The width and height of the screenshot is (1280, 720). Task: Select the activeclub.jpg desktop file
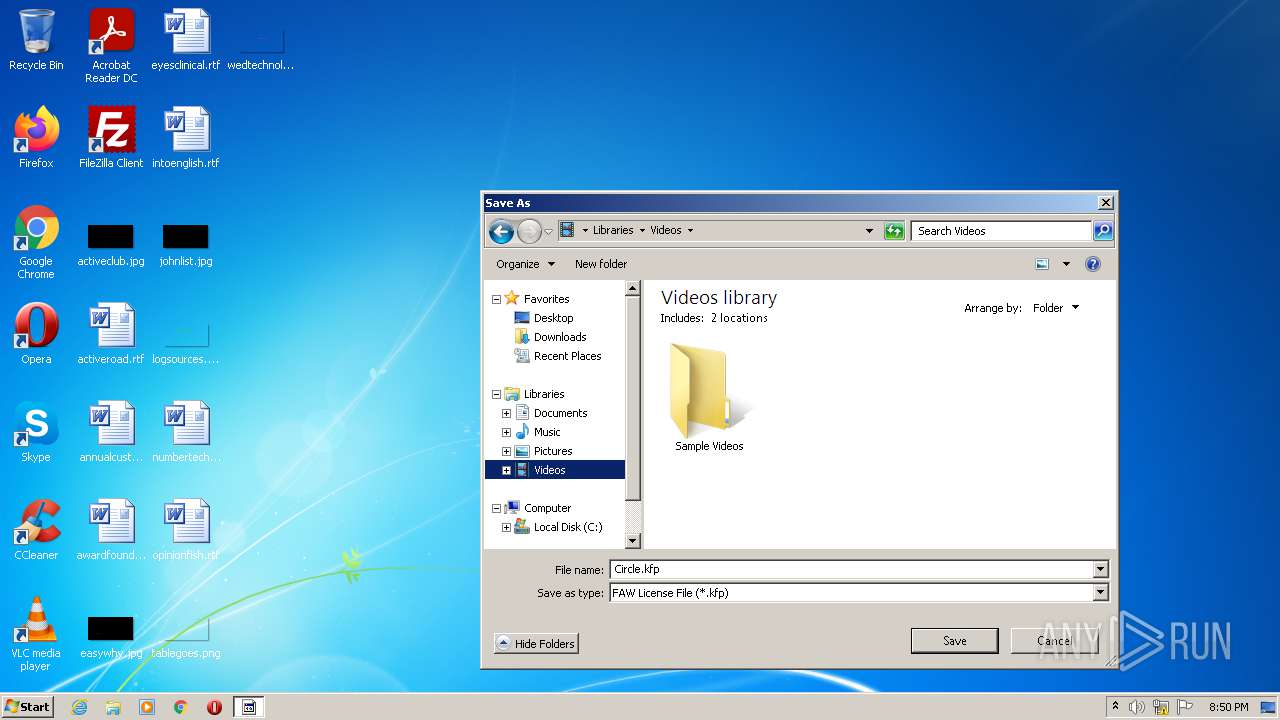click(111, 245)
